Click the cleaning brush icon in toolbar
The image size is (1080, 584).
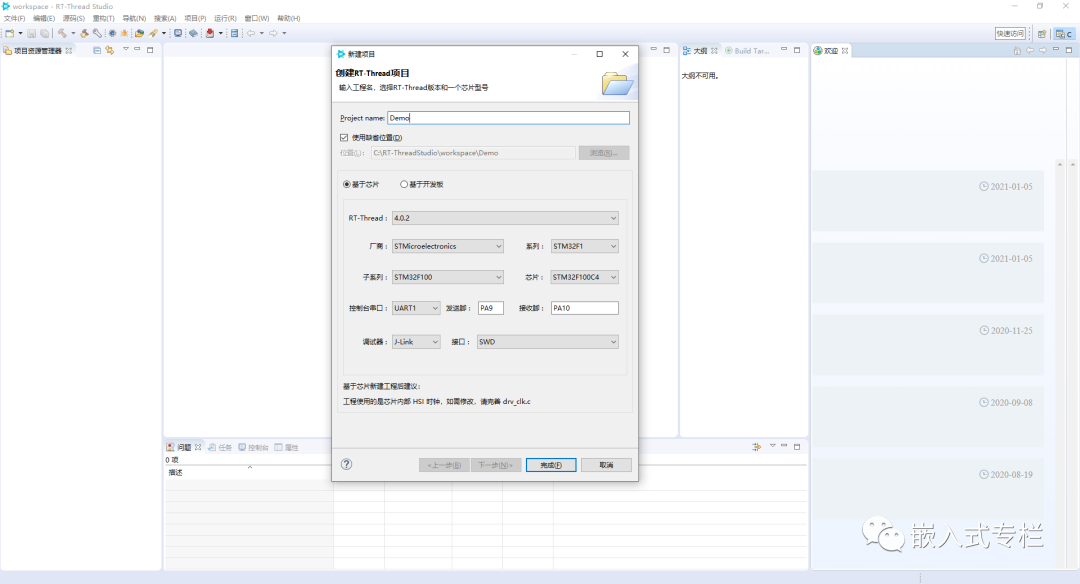tap(153, 33)
